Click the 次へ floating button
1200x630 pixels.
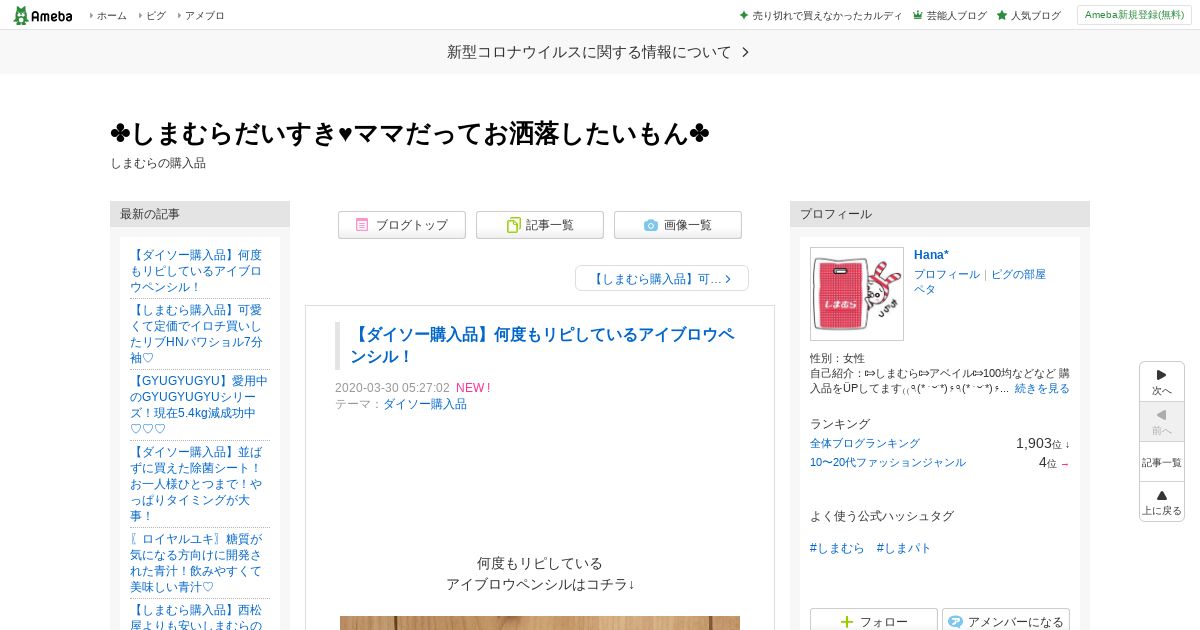tap(1162, 382)
